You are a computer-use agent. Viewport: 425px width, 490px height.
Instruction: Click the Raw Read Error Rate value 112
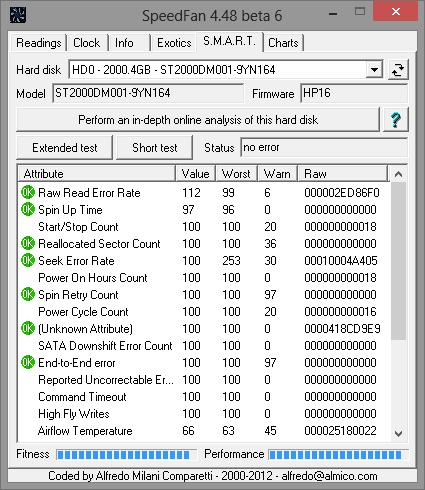(x=191, y=193)
